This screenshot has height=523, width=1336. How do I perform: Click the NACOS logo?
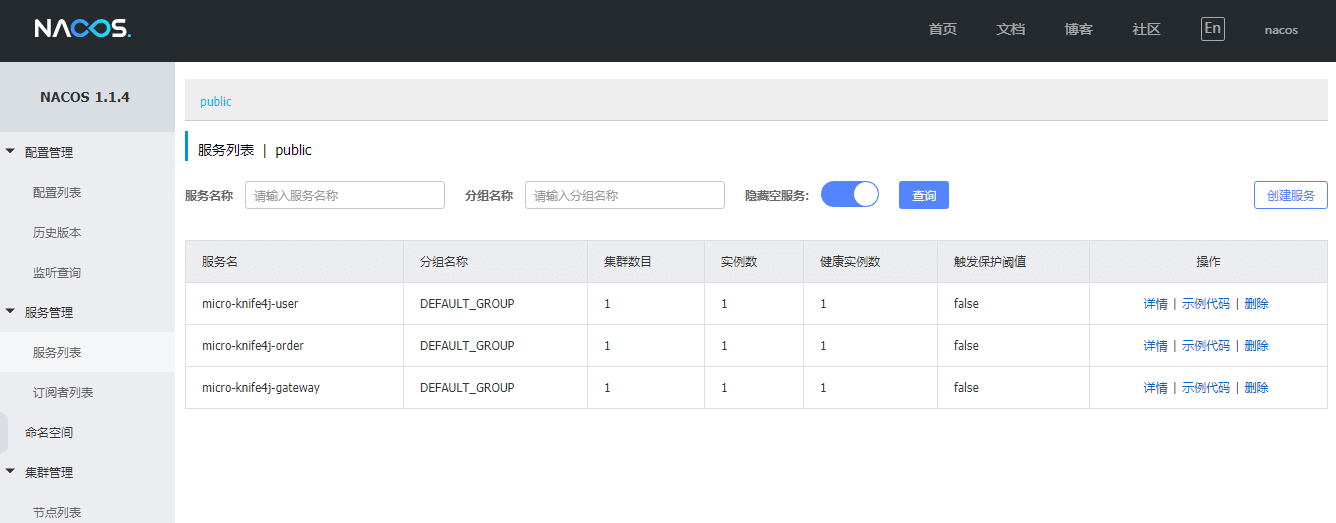(x=82, y=29)
